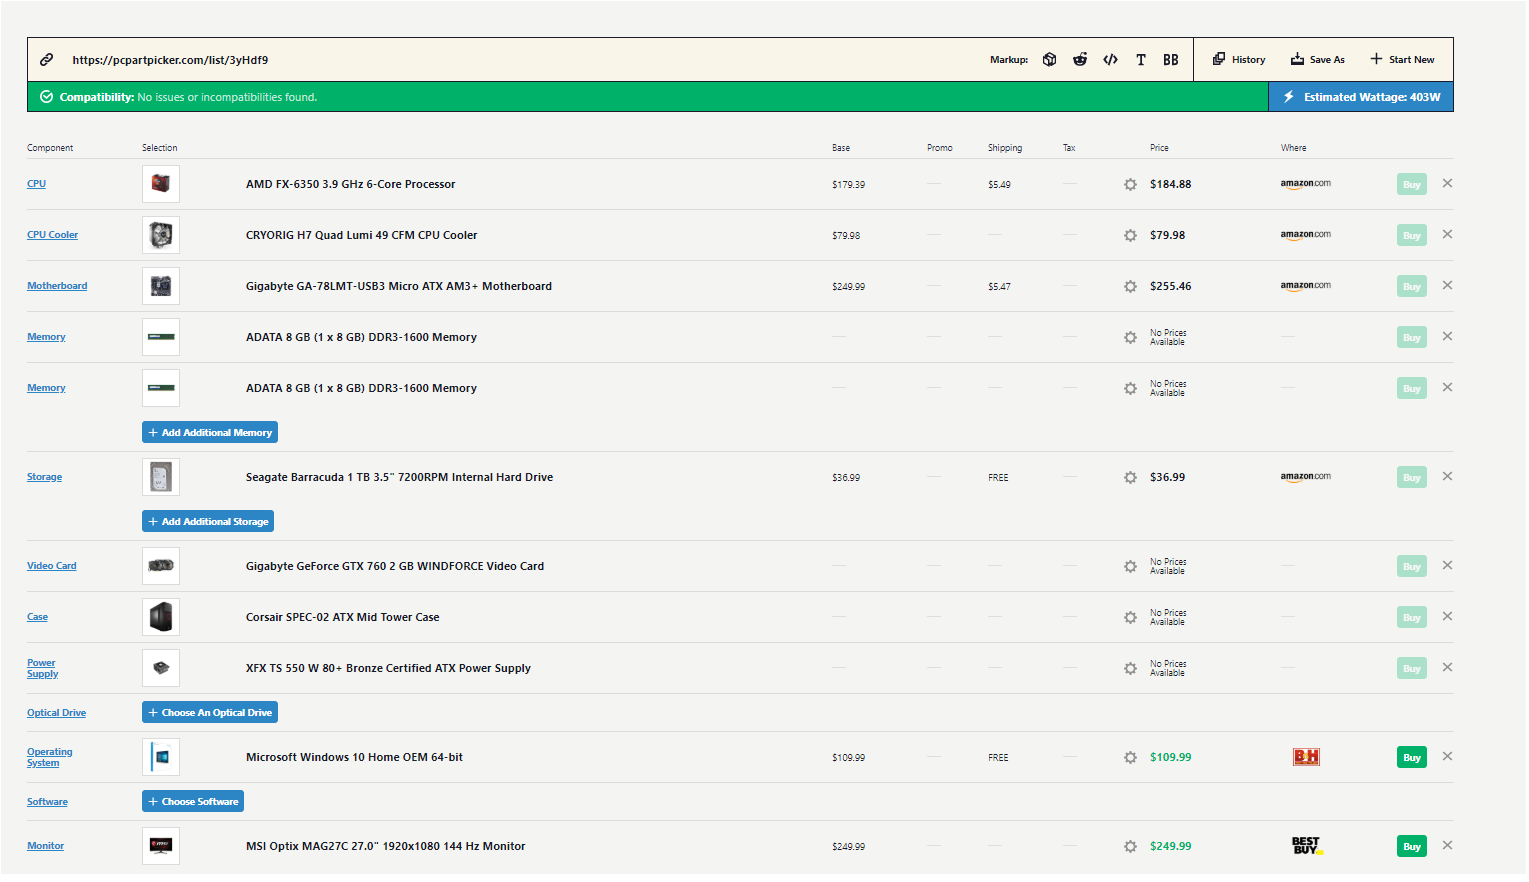1529x882 pixels.
Task: Open the CPU Cooler component link
Action: (x=52, y=235)
